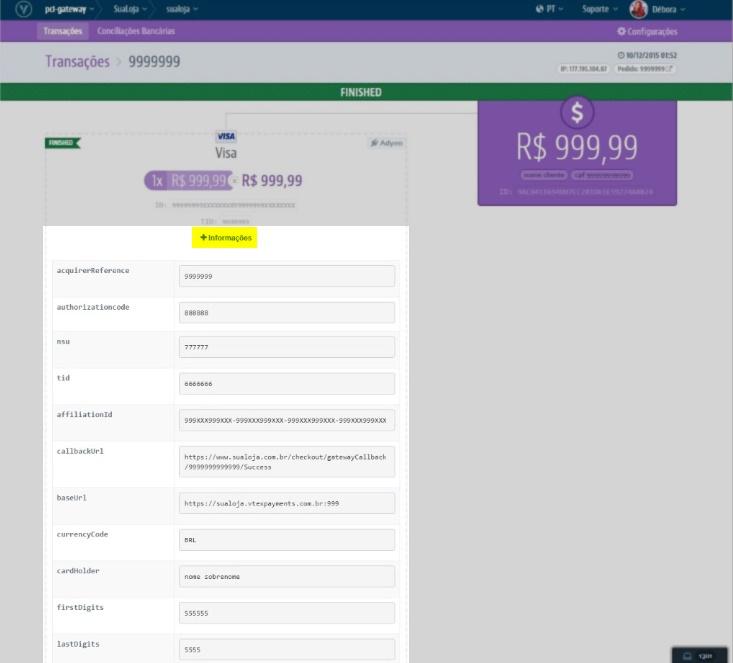Click the 1x R$ 999,99 installment pill

coord(187,181)
